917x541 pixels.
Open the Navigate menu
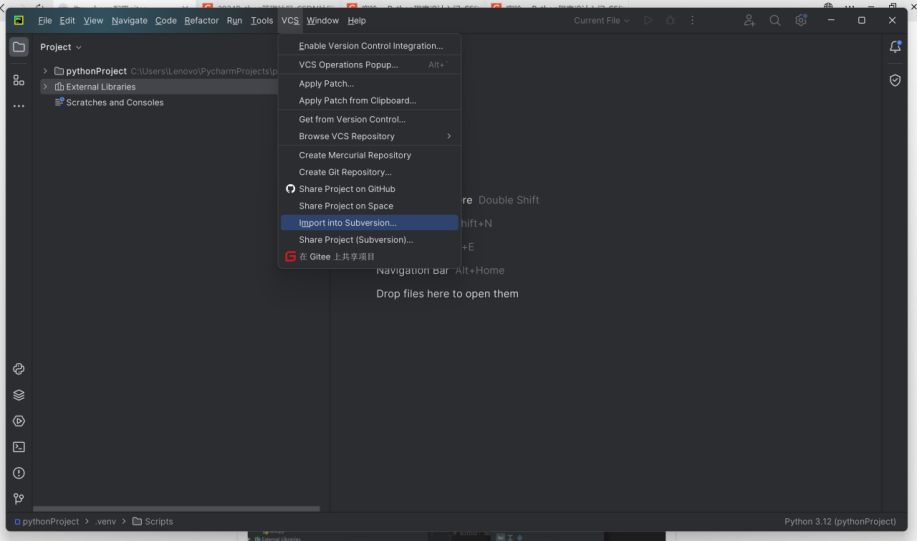click(129, 20)
